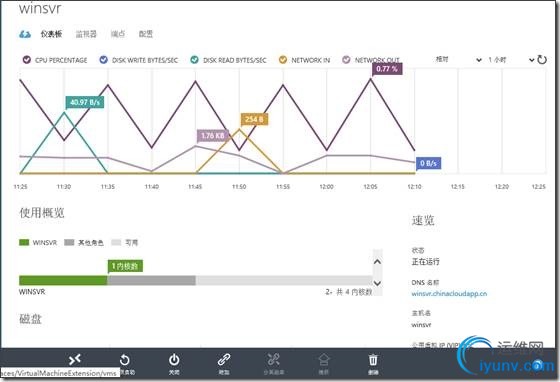Click the 40.97 B/s chart label
560x382 pixels.
[85, 102]
